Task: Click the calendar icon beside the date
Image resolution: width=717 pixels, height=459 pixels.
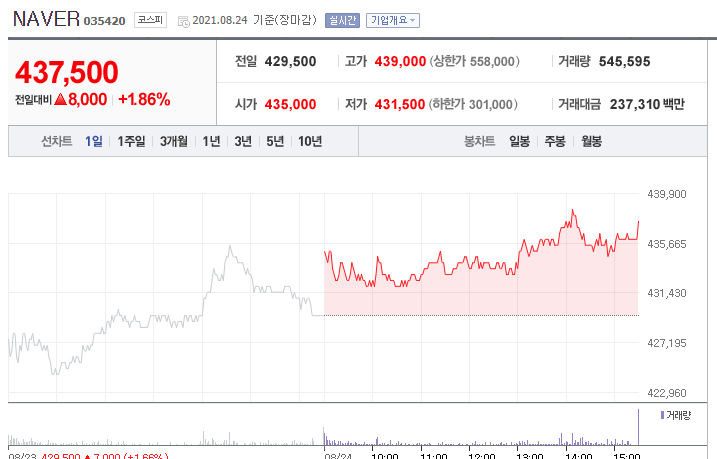Action: click(183, 21)
